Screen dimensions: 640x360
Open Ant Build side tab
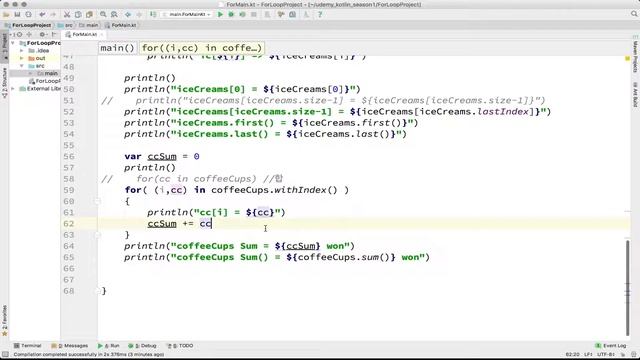click(635, 95)
